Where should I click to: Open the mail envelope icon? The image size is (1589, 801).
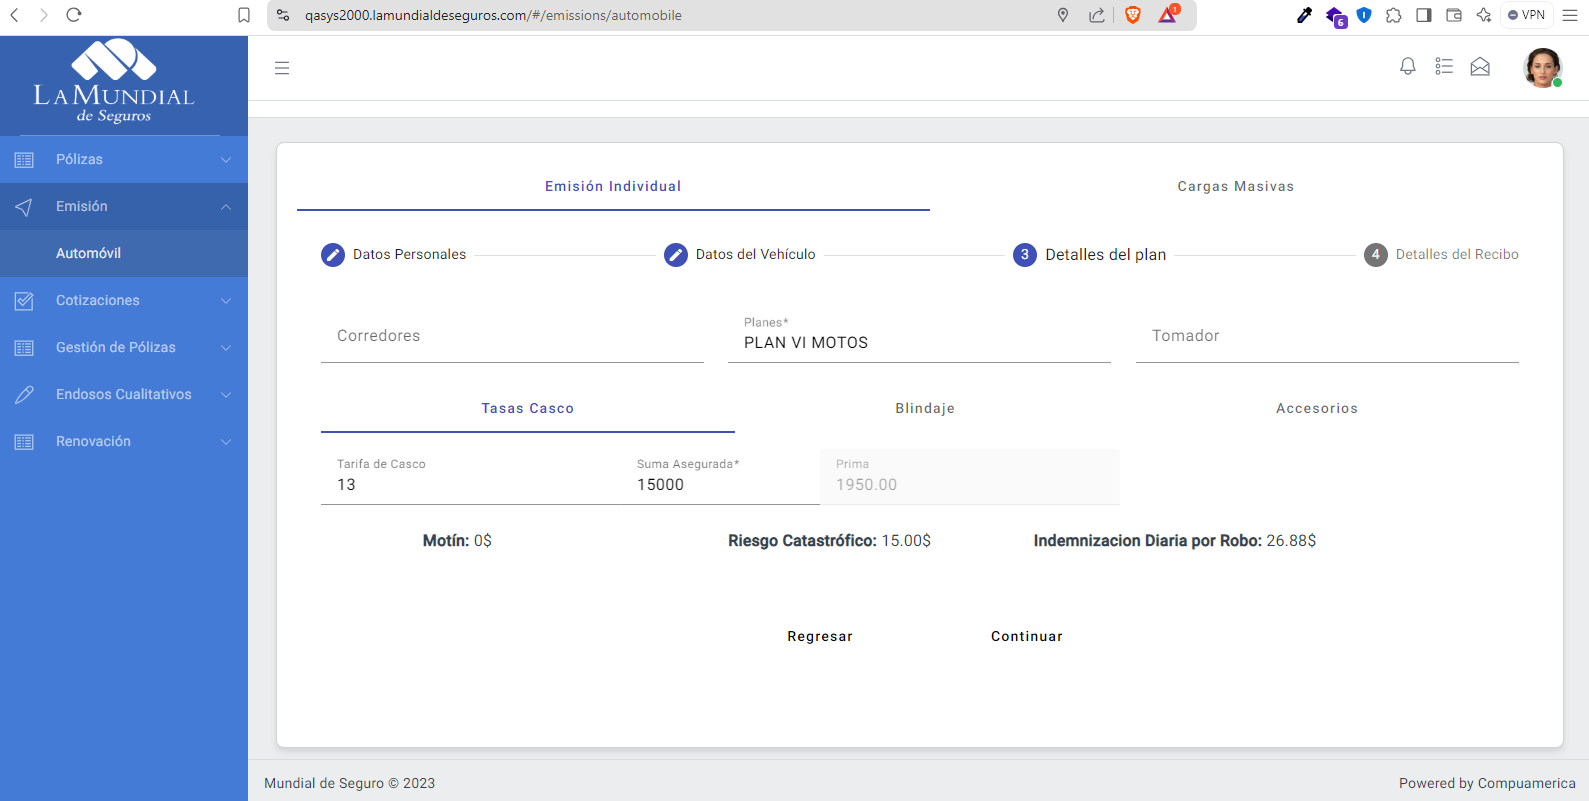point(1480,67)
